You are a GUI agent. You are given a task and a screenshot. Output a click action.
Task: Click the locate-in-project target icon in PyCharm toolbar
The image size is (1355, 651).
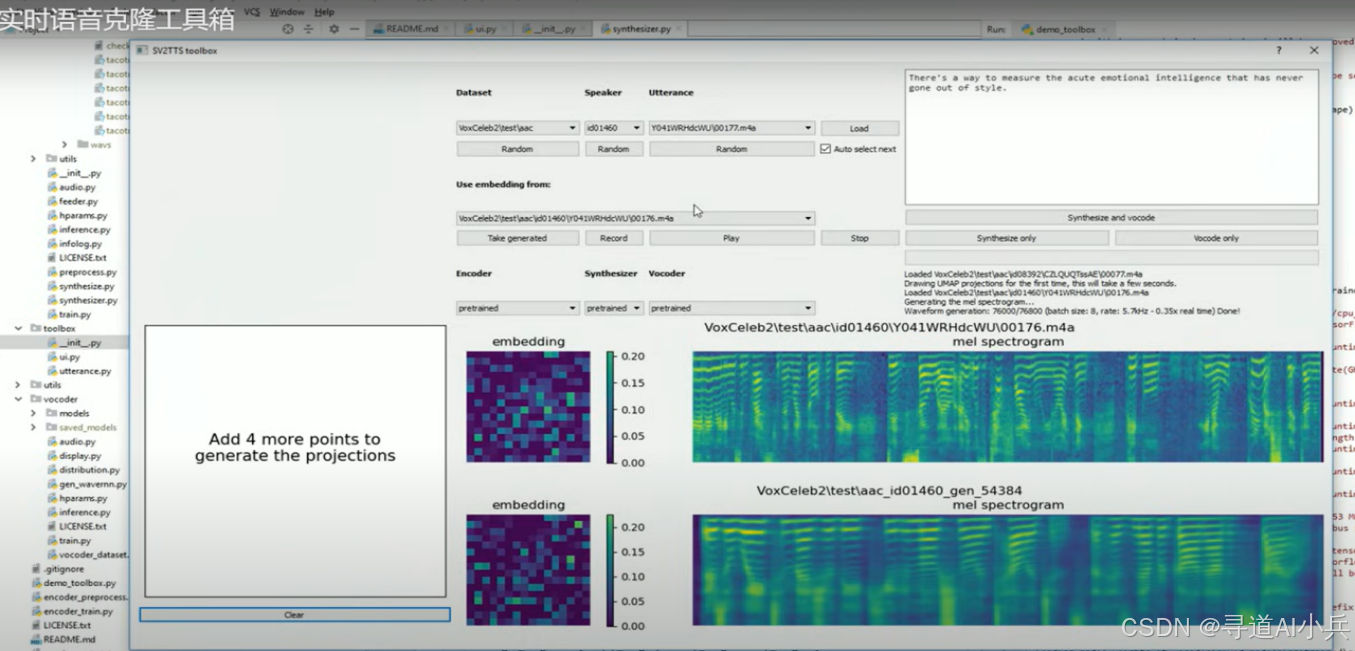pyautogui.click(x=288, y=29)
